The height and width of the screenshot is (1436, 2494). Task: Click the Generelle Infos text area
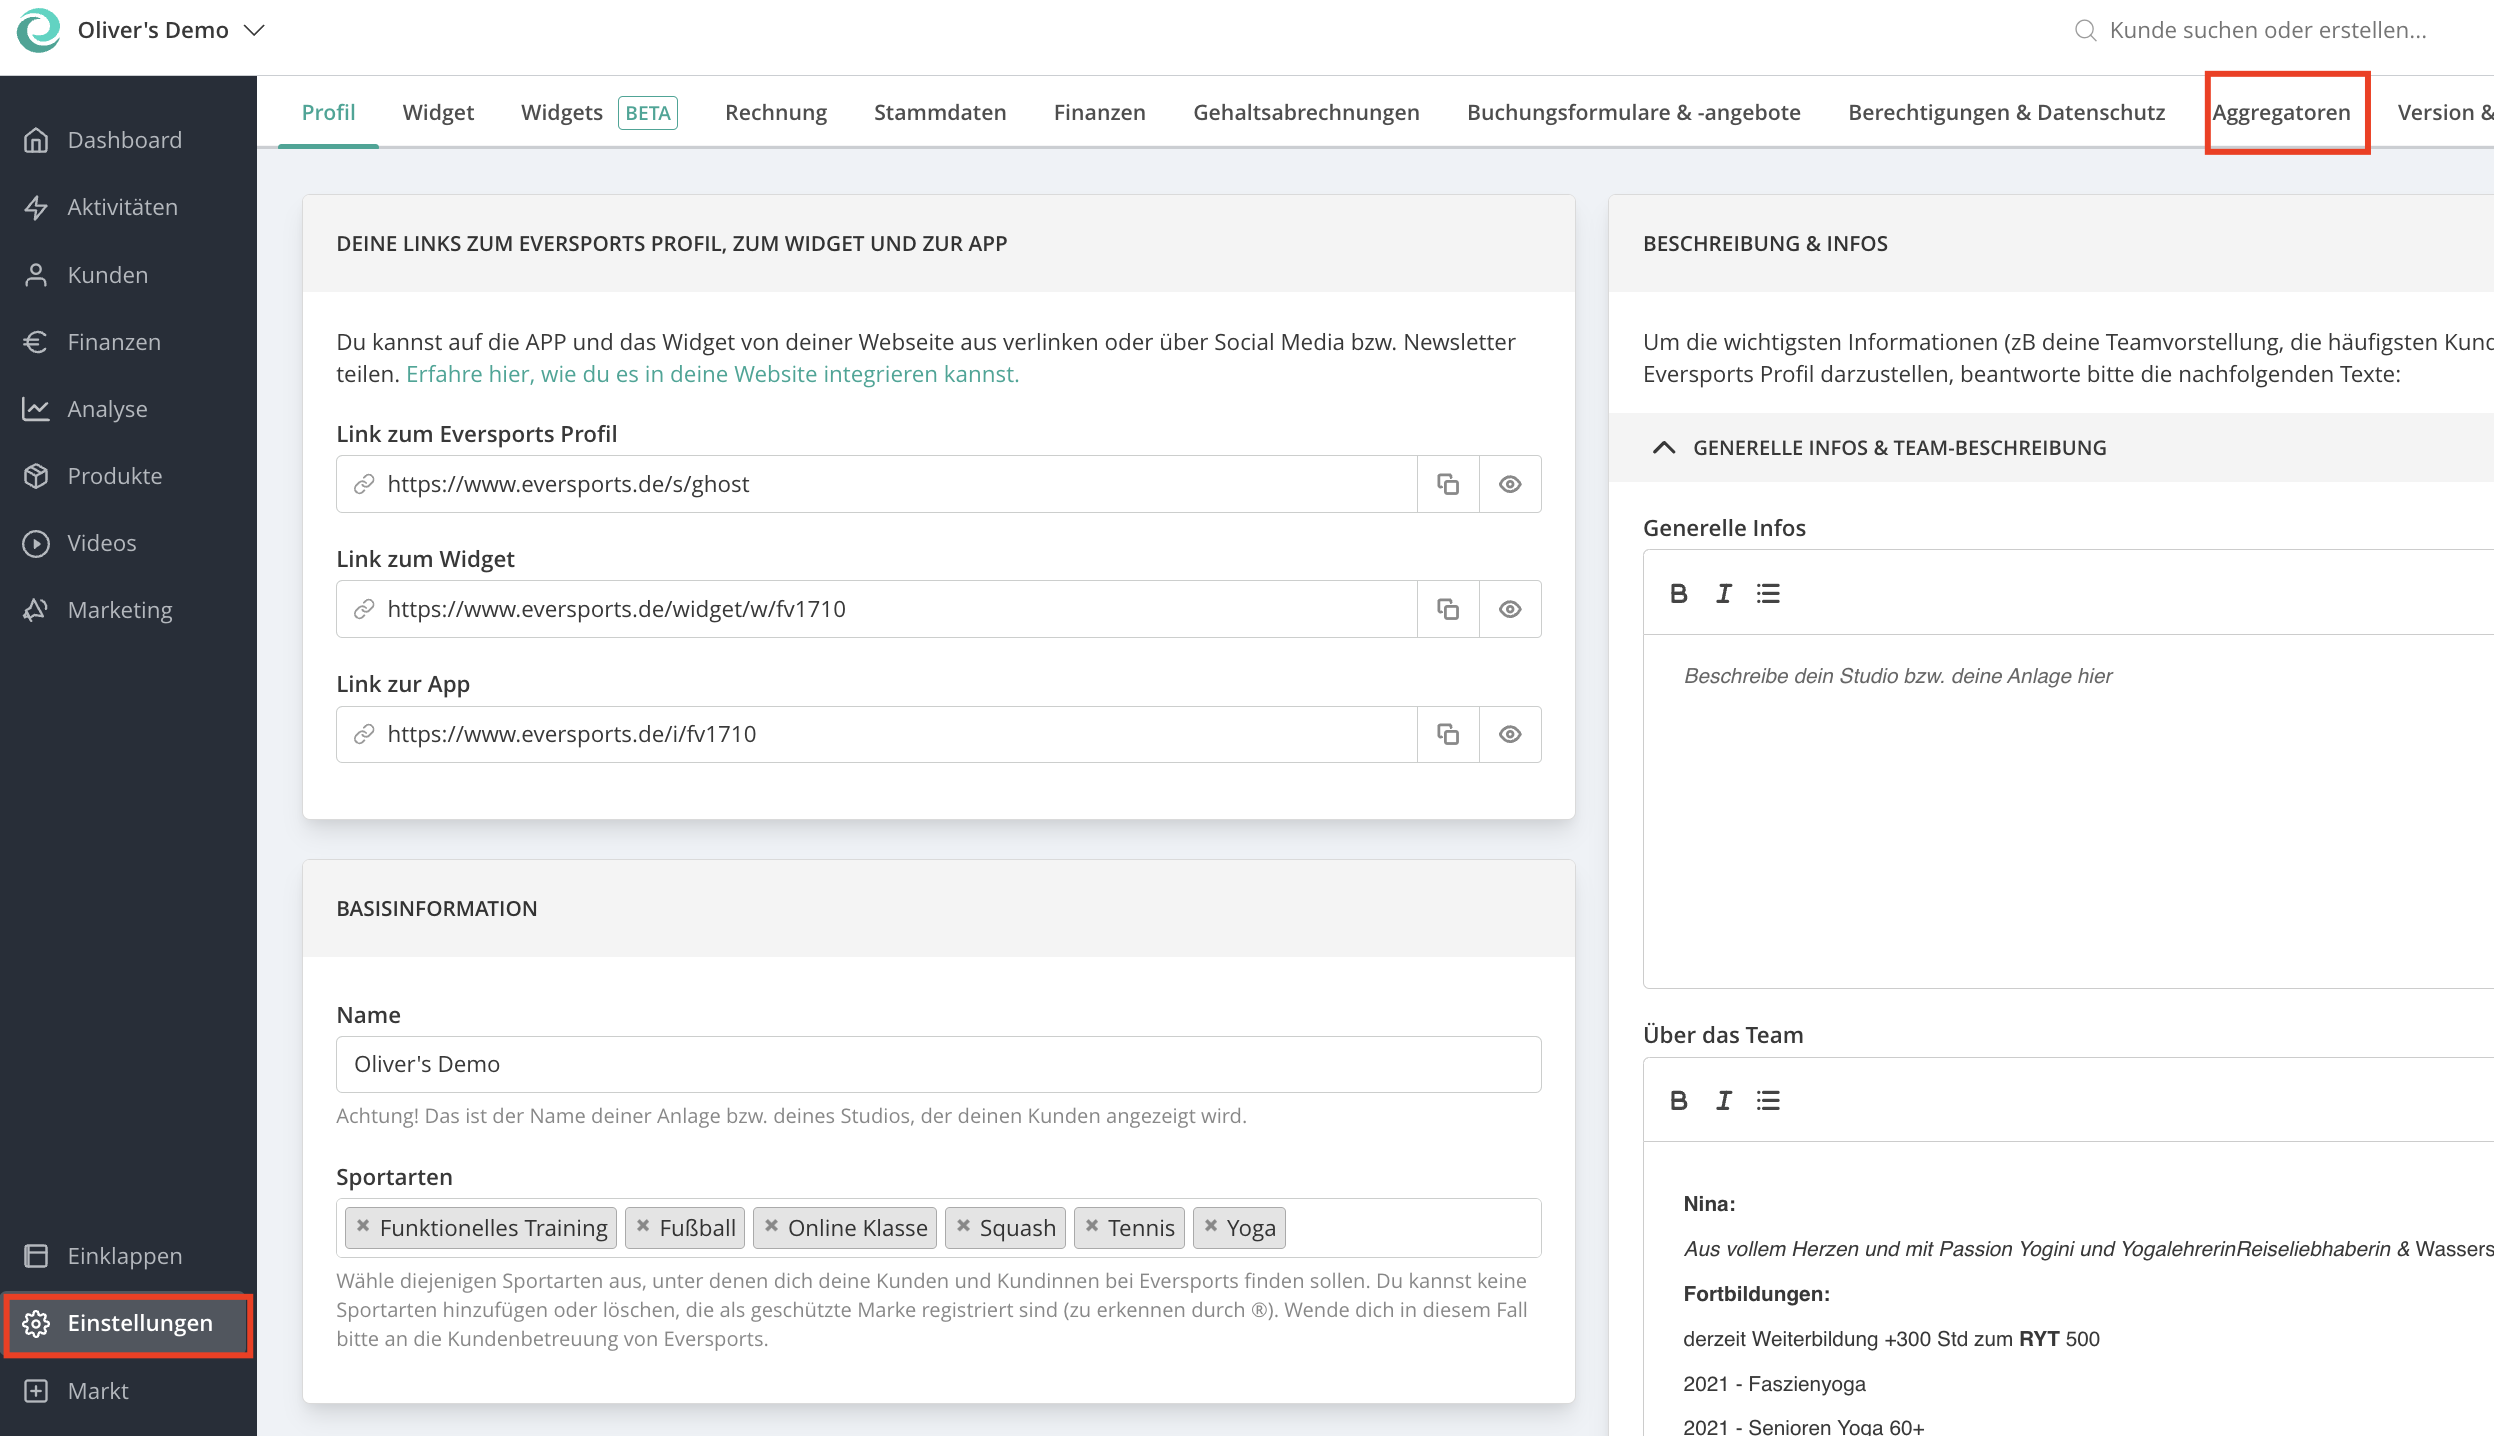click(2068, 810)
